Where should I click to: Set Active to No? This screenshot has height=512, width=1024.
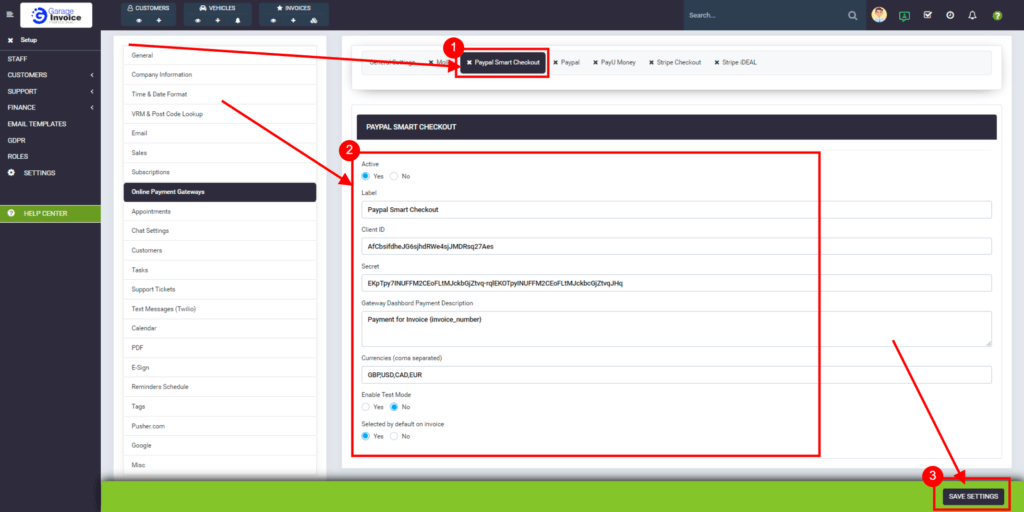coord(394,176)
